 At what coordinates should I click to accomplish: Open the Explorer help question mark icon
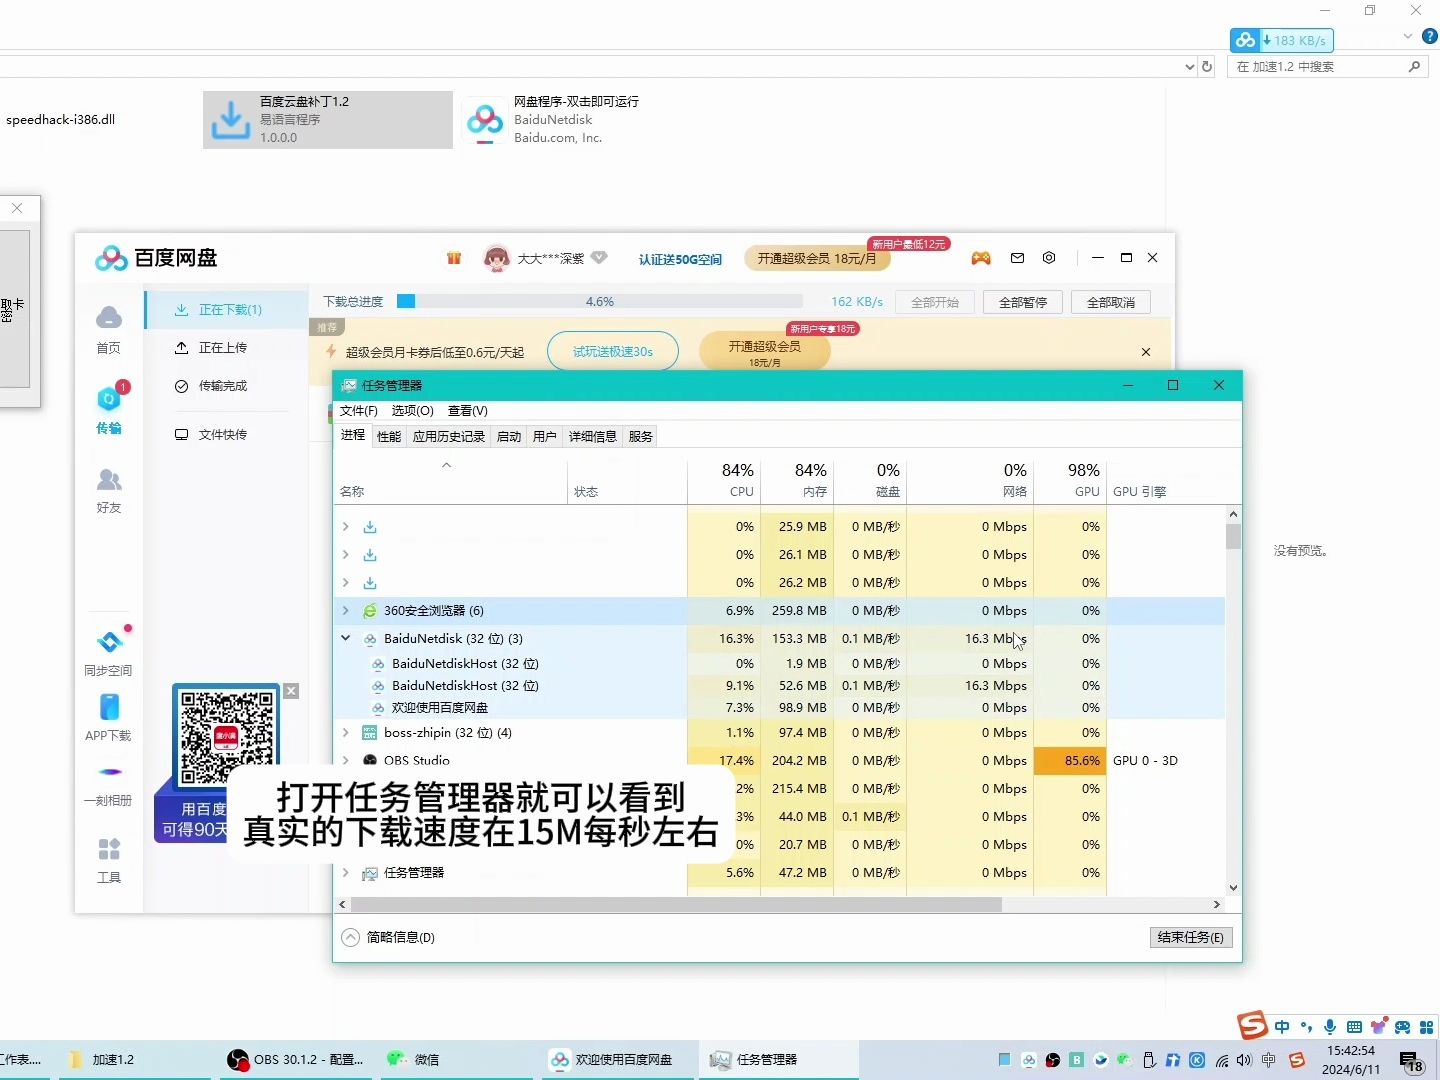point(1430,36)
